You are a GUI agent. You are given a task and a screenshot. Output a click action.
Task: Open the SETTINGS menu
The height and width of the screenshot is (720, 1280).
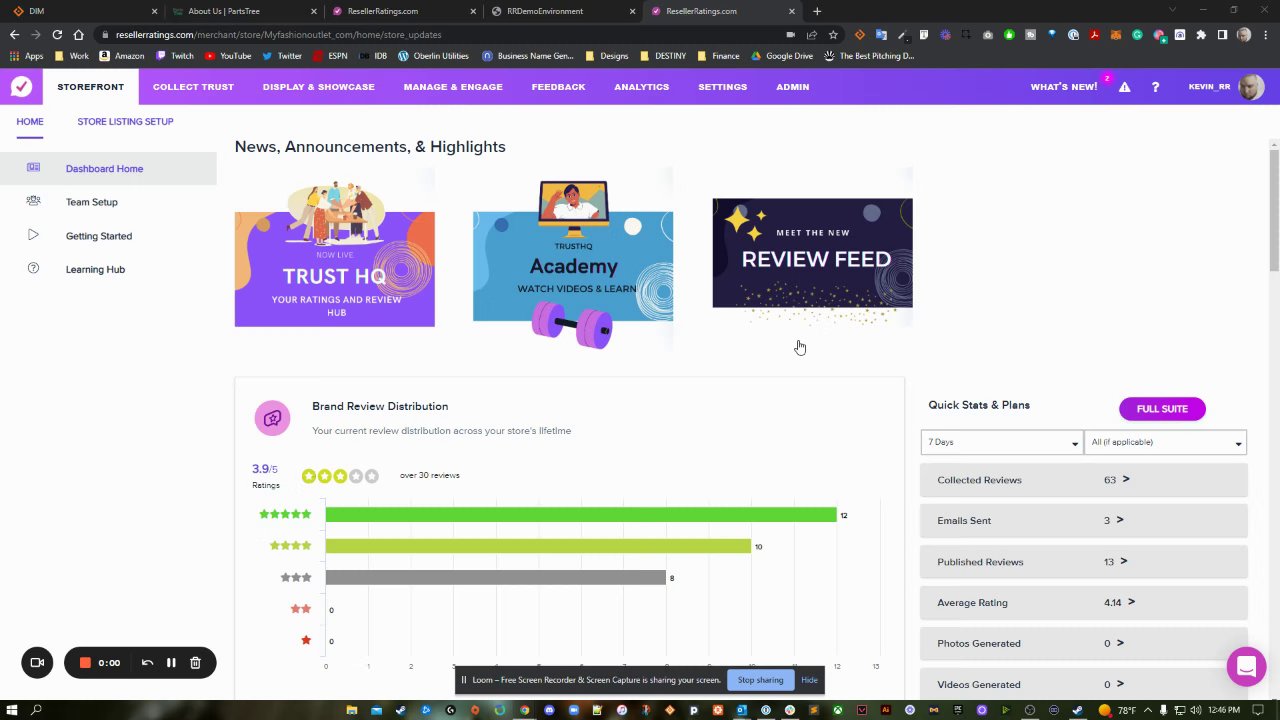pyautogui.click(x=722, y=87)
